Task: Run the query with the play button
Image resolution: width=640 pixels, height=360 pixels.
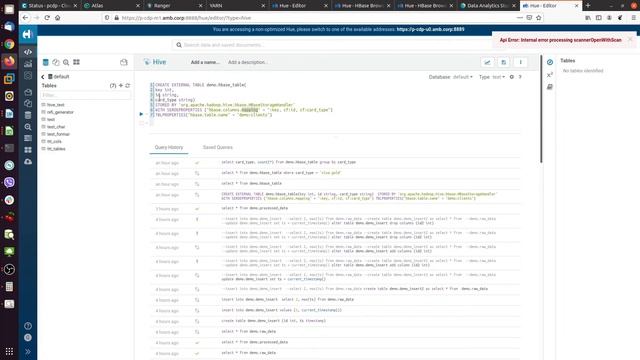Action: coord(141,114)
